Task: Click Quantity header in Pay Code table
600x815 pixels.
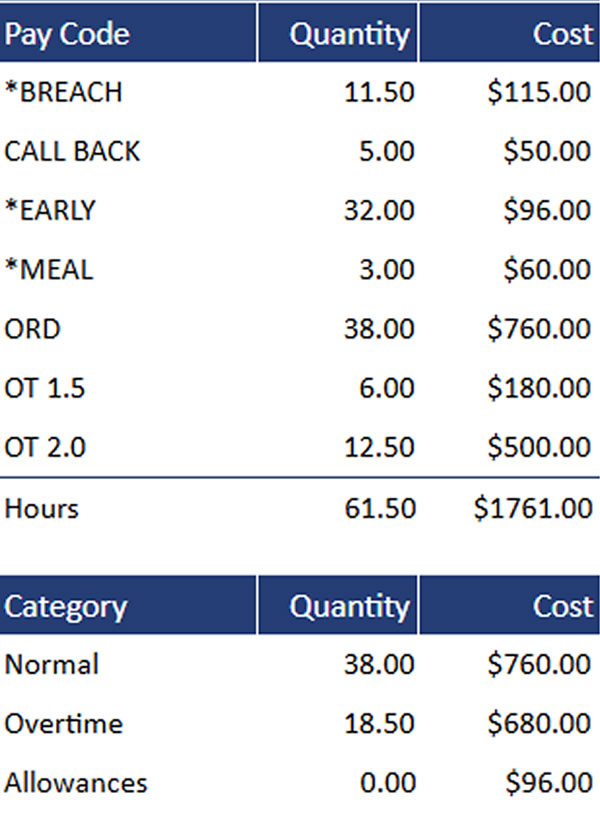Action: click(349, 34)
